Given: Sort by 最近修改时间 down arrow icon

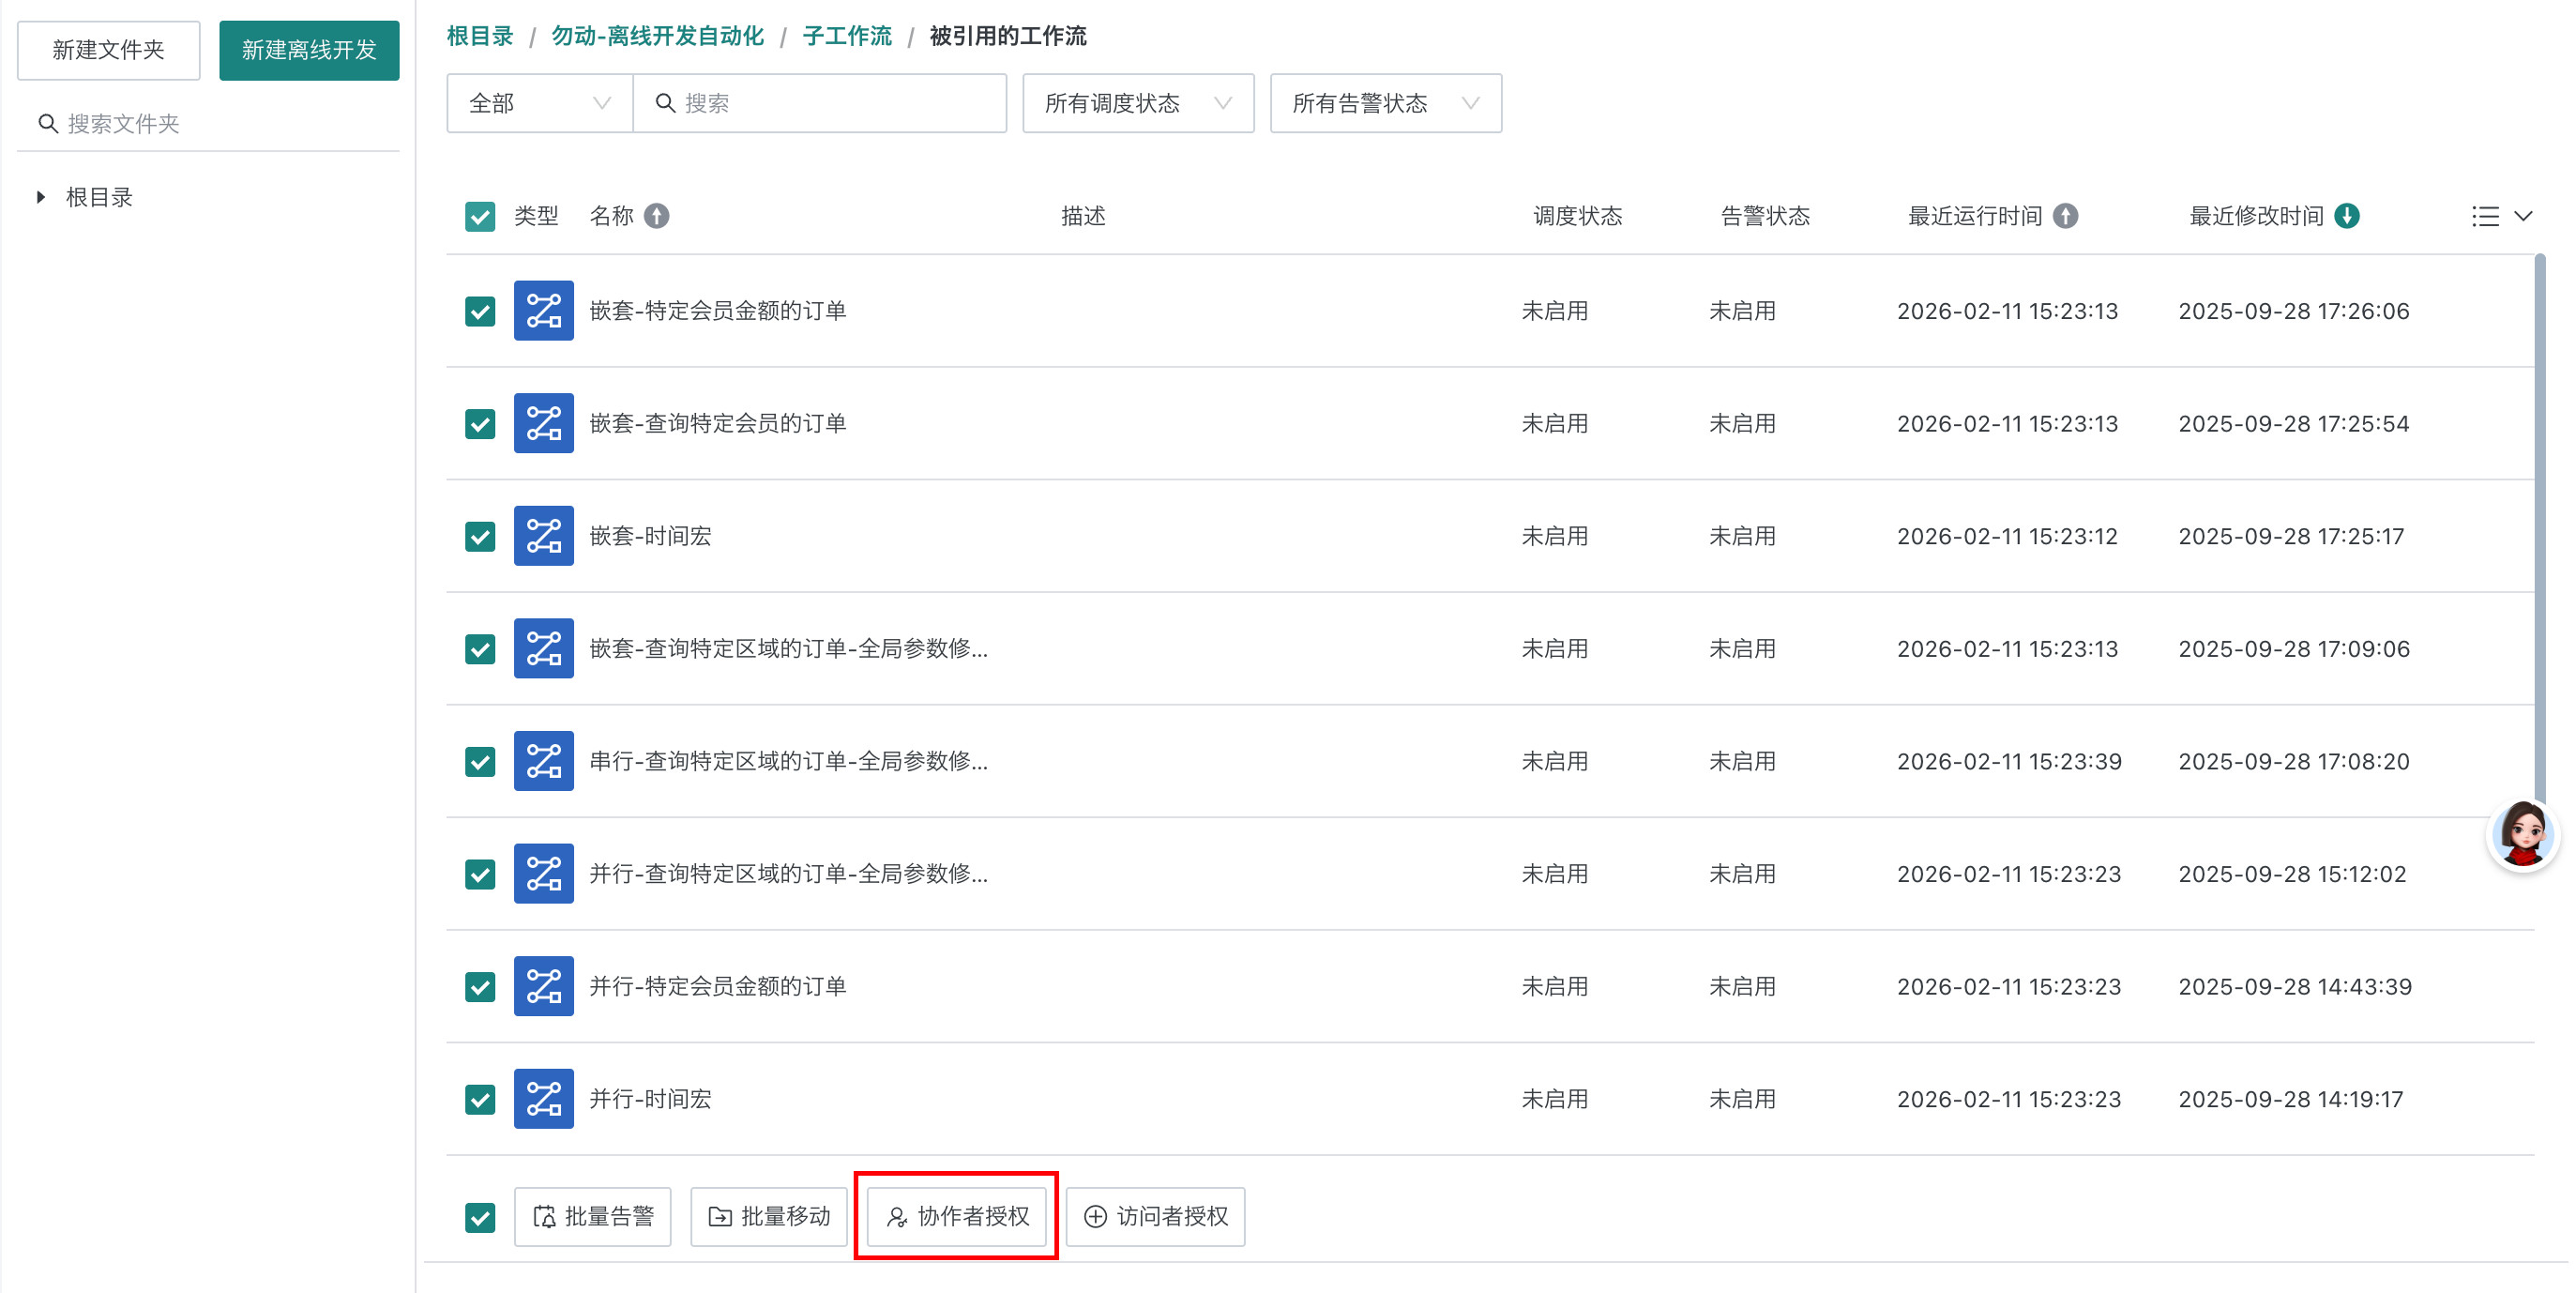Looking at the screenshot, I should point(2346,216).
